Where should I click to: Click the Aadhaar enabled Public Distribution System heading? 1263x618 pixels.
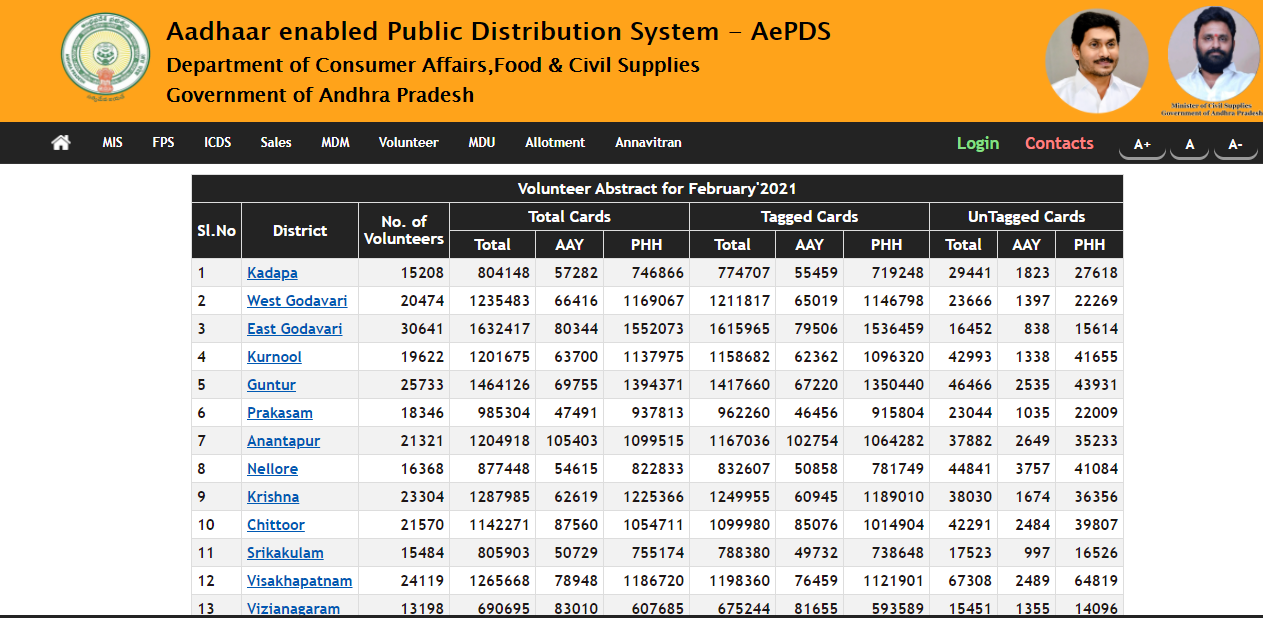pyautogui.click(x=498, y=32)
